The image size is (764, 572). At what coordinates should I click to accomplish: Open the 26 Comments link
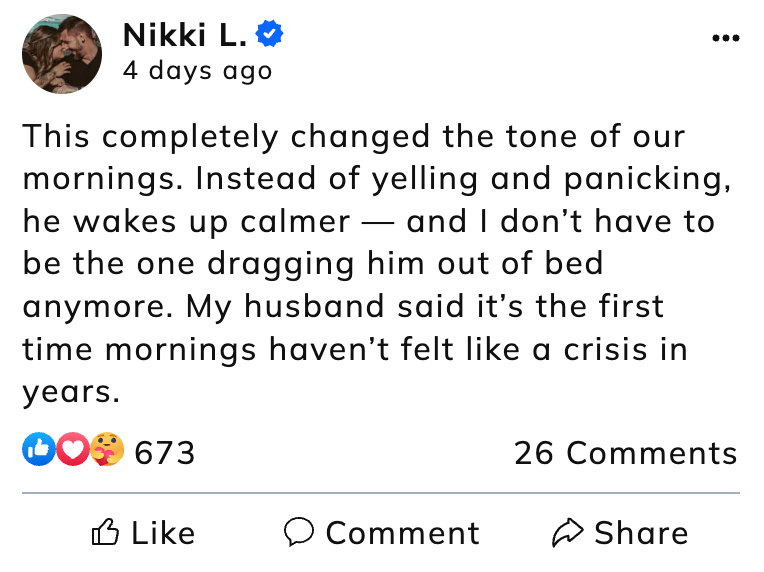pos(625,453)
